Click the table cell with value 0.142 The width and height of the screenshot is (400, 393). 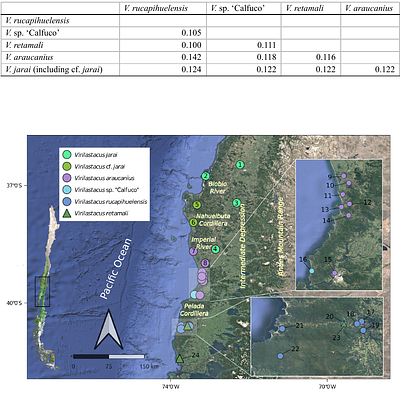191,57
